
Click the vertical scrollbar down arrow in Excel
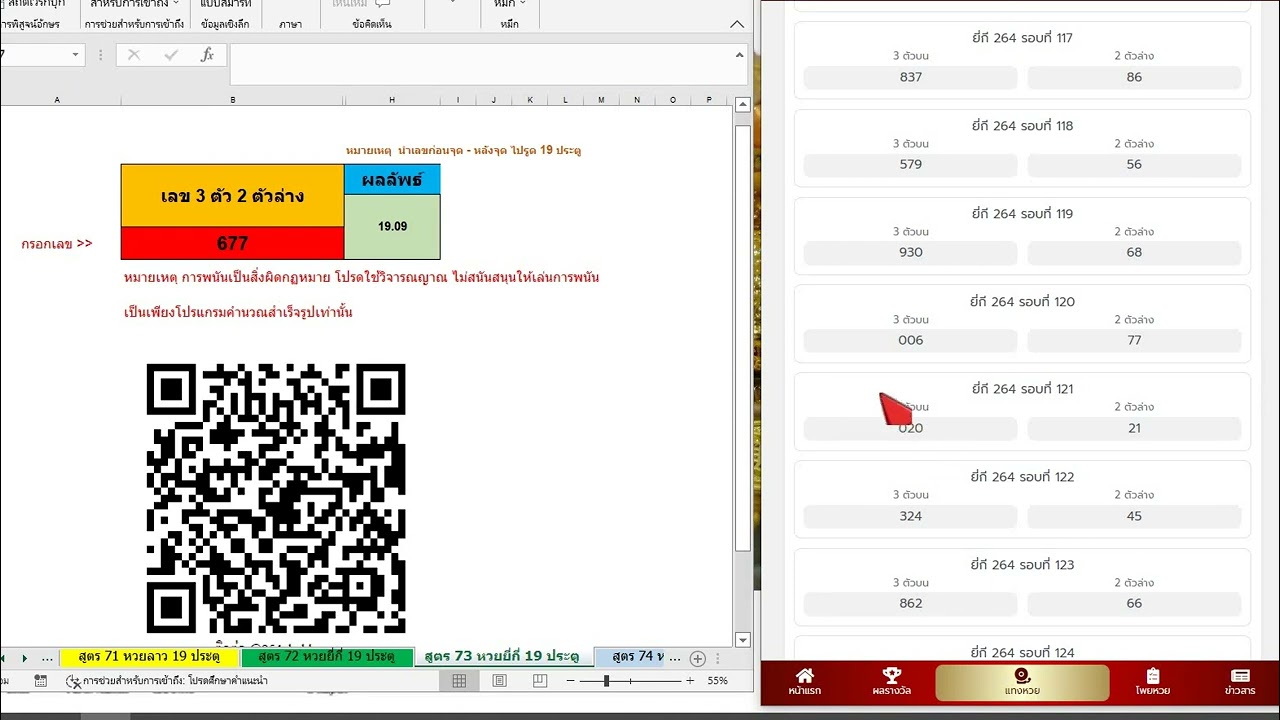point(743,640)
